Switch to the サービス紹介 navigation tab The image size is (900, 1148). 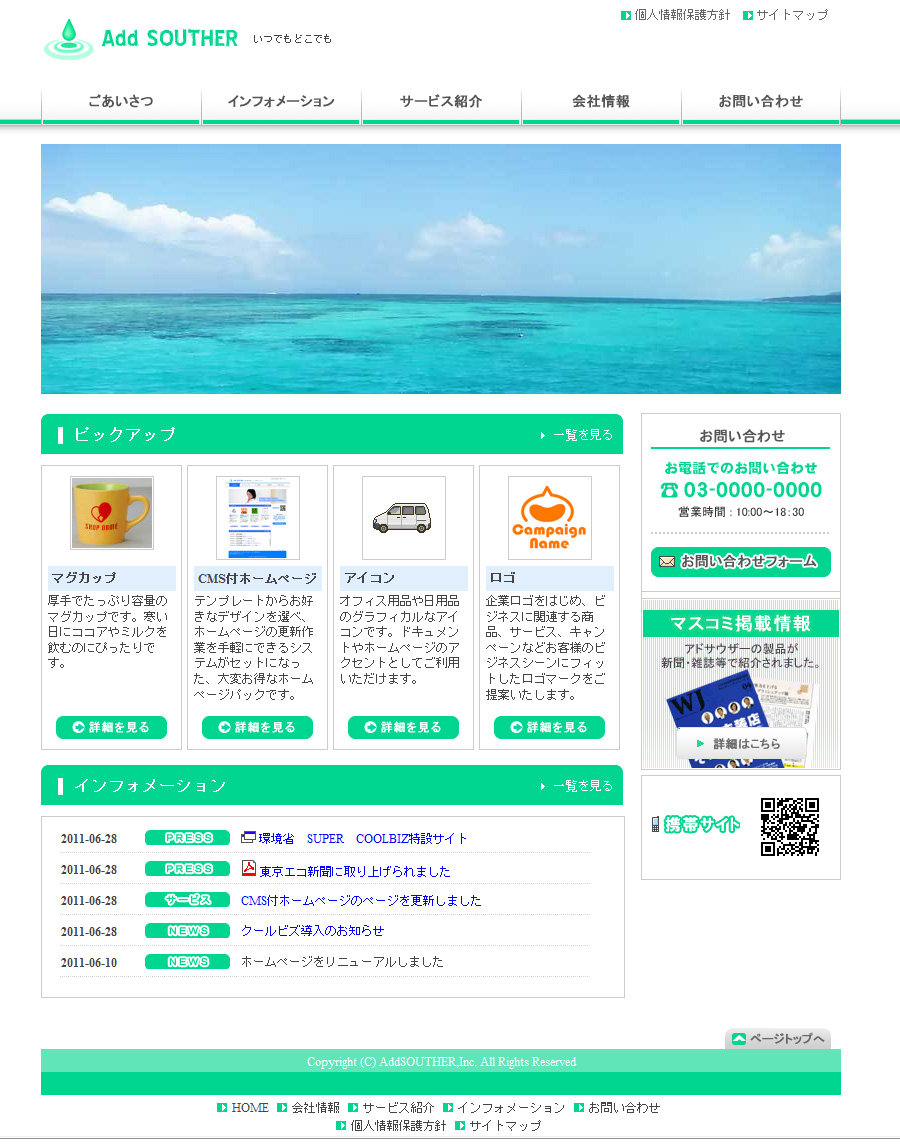pyautogui.click(x=441, y=102)
